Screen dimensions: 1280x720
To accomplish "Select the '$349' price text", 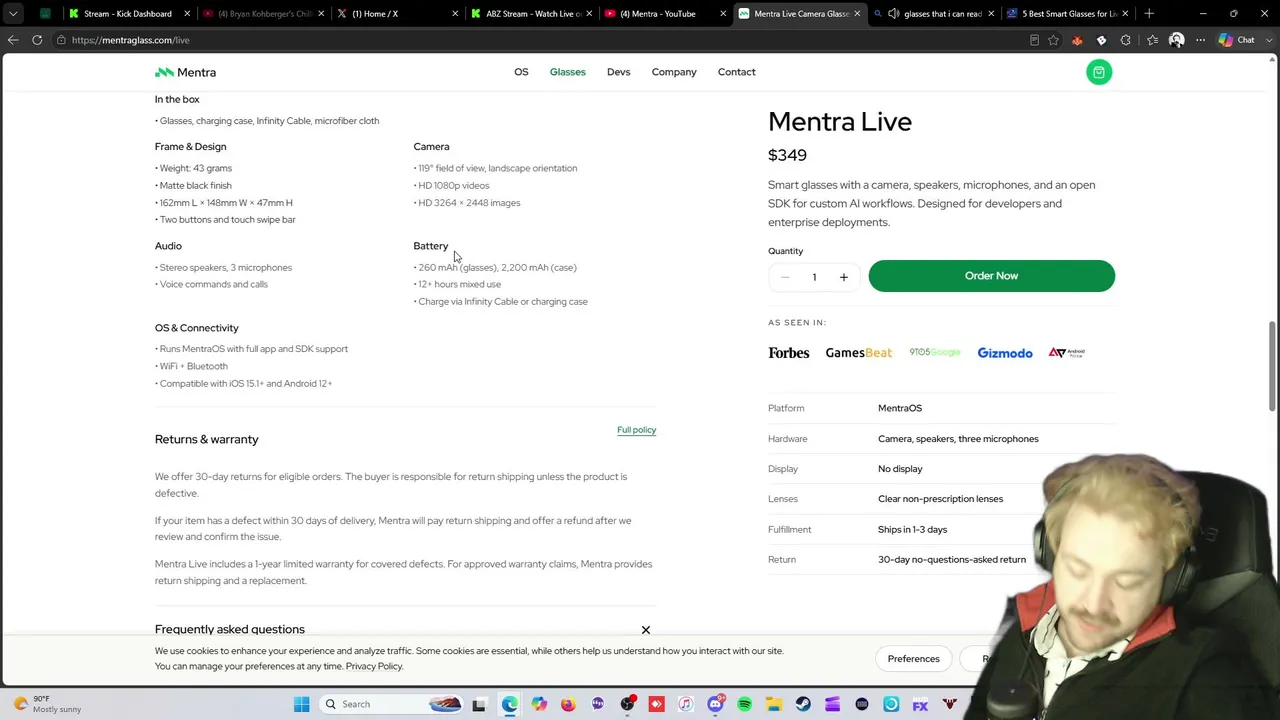I will [x=787, y=155].
